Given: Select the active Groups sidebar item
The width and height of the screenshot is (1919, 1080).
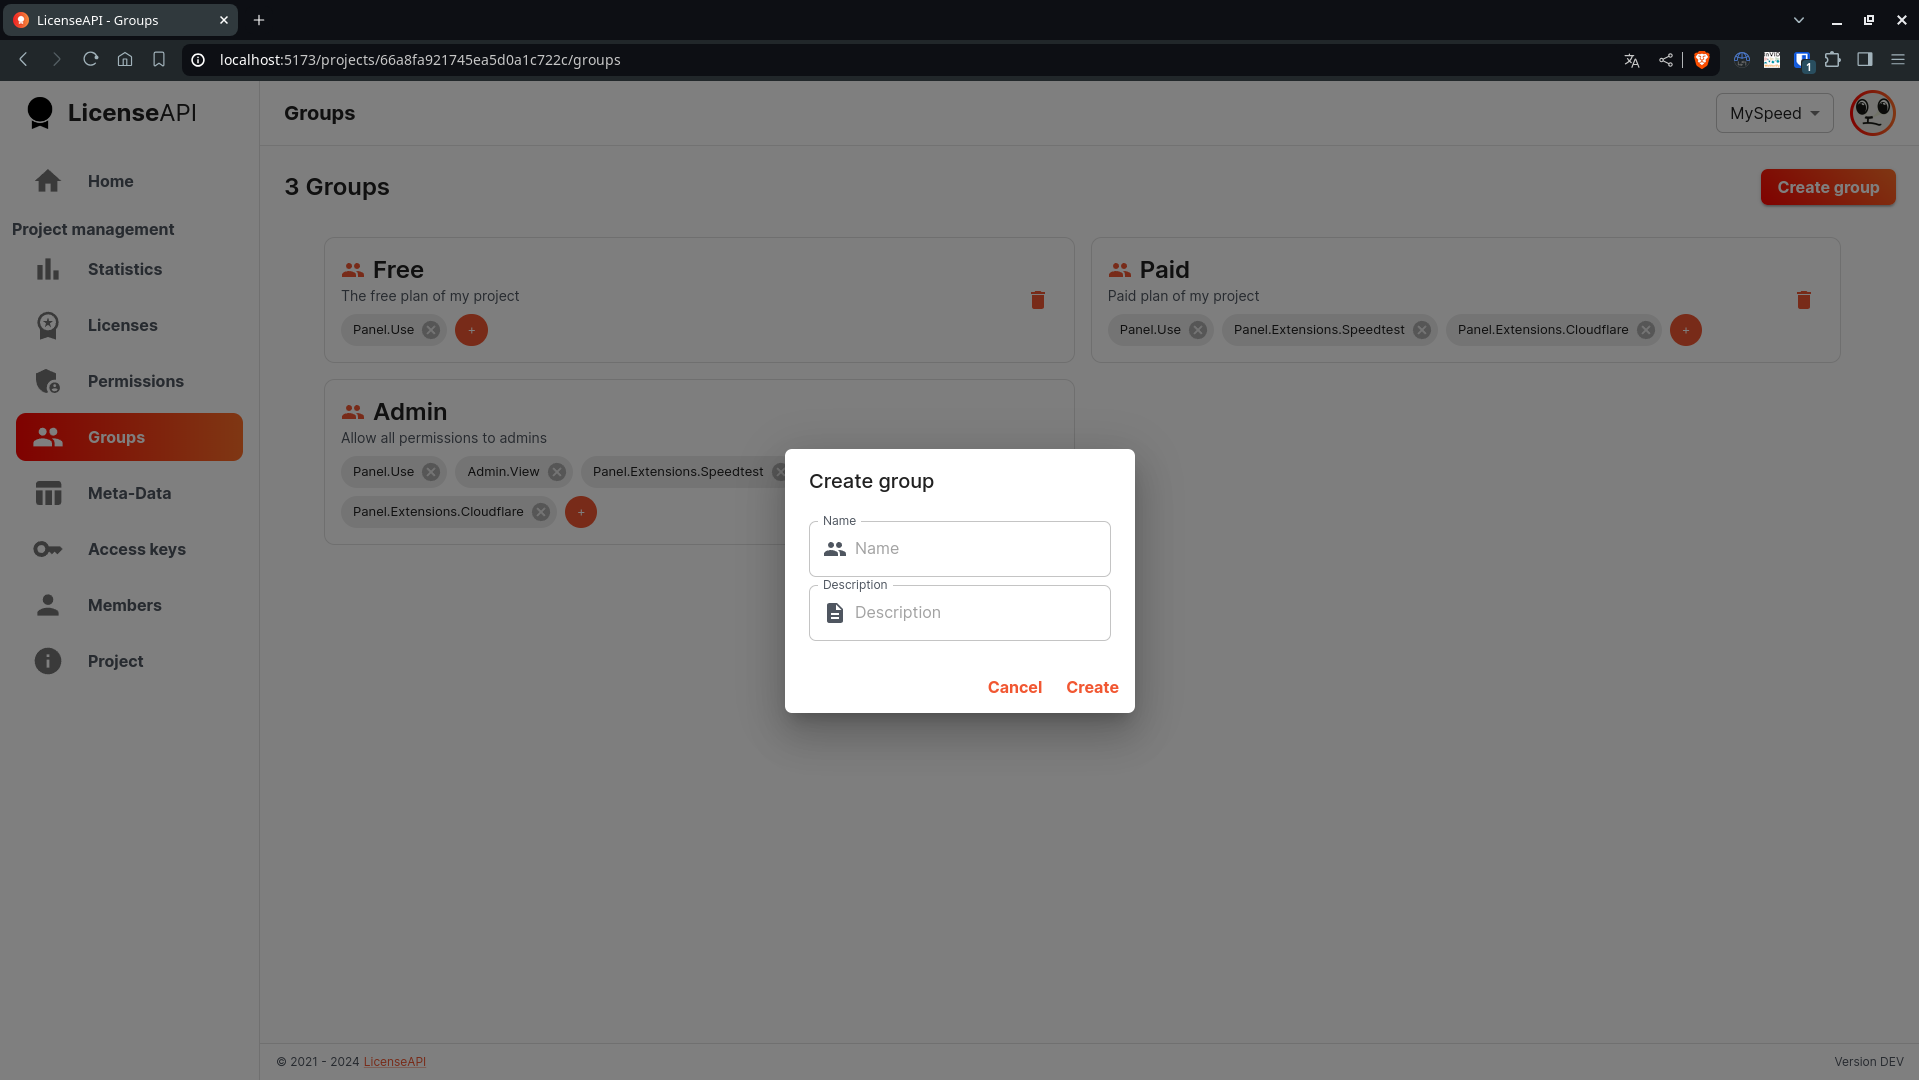Looking at the screenshot, I should point(129,437).
